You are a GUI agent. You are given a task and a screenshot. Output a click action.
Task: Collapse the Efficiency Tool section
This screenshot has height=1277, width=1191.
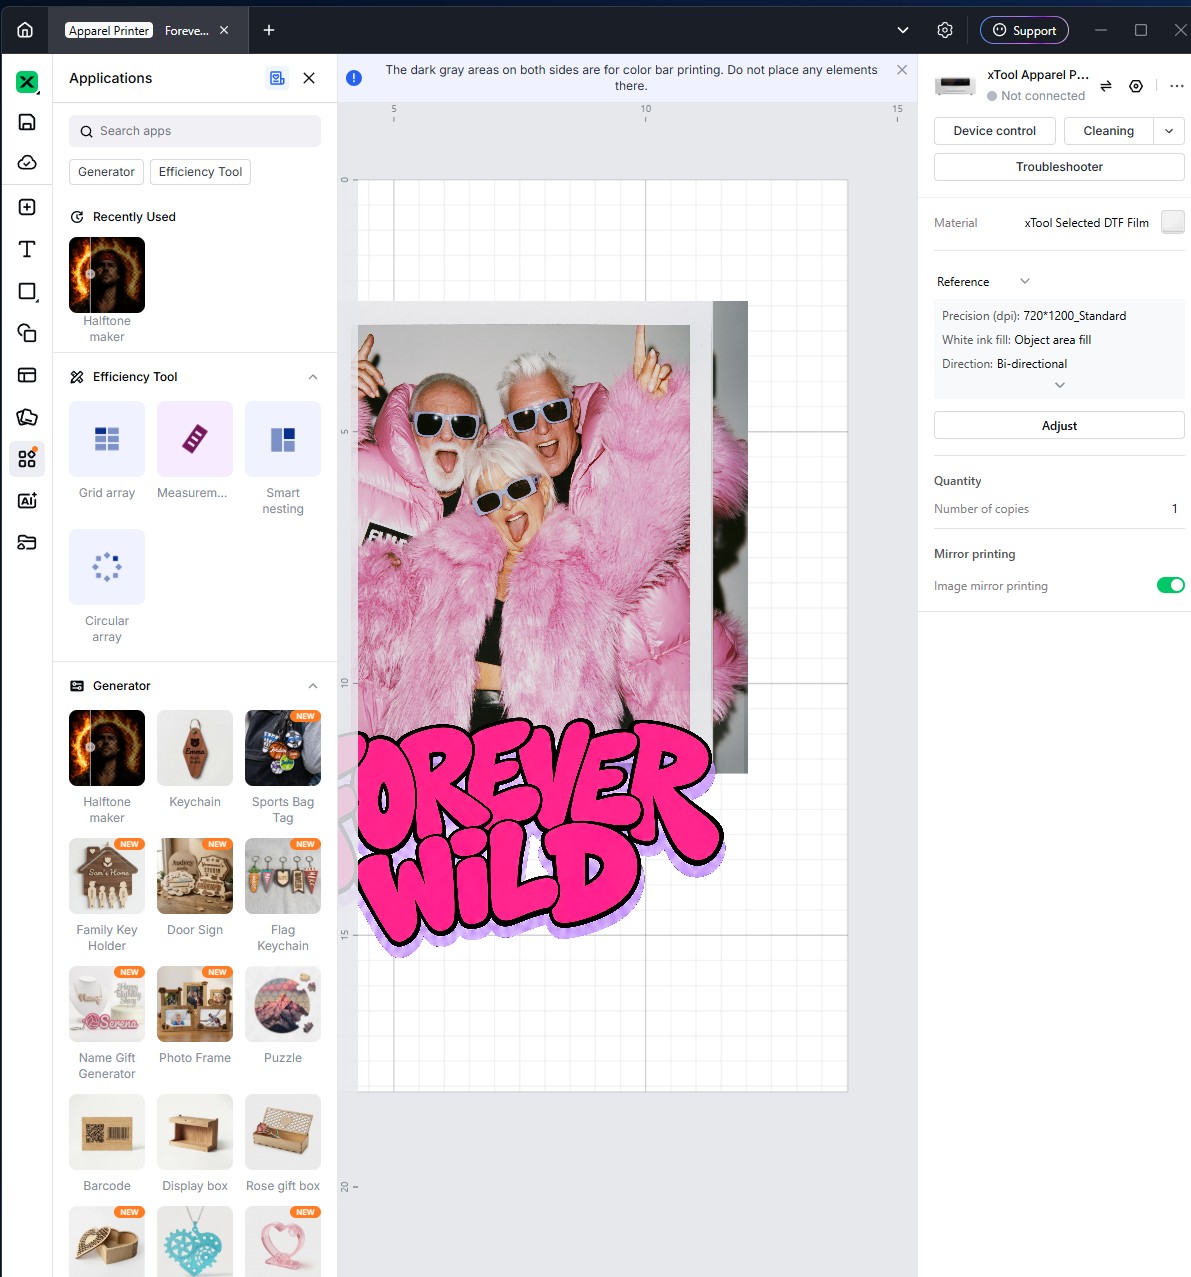[313, 377]
